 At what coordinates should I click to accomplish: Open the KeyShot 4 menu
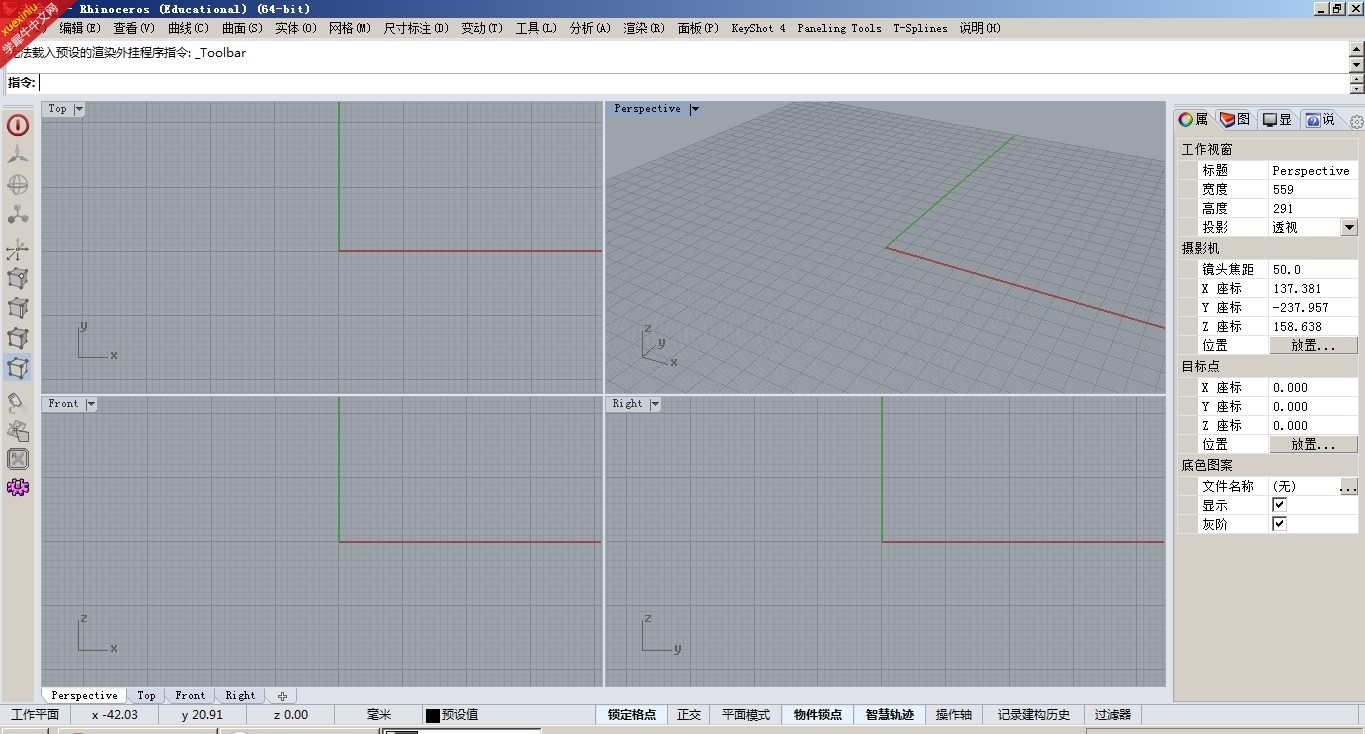click(x=759, y=28)
